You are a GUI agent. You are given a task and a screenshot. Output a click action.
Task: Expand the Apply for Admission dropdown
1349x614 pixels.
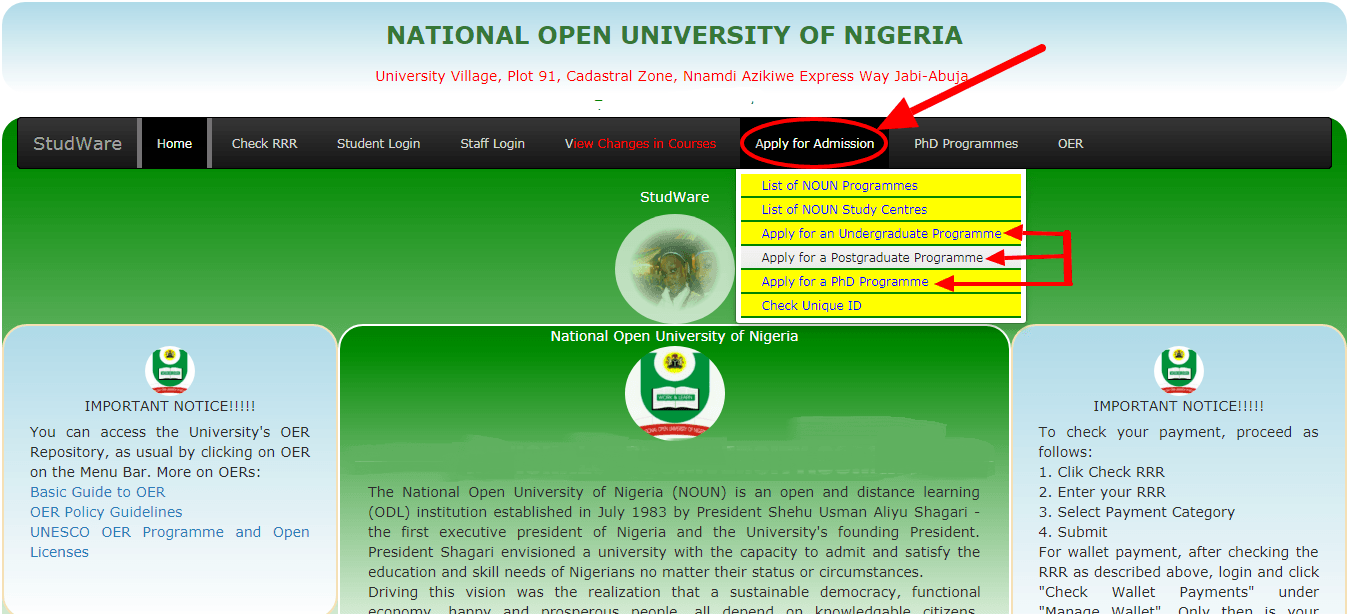coord(814,143)
